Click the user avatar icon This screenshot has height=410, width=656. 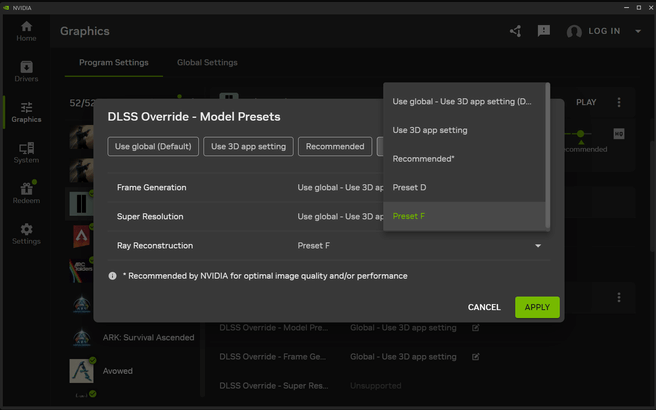tap(574, 31)
